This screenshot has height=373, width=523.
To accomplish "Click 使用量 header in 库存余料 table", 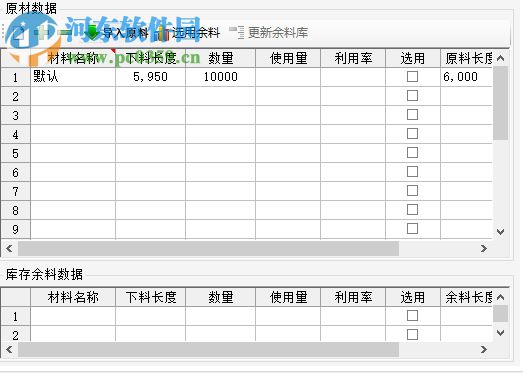I will pos(288,297).
